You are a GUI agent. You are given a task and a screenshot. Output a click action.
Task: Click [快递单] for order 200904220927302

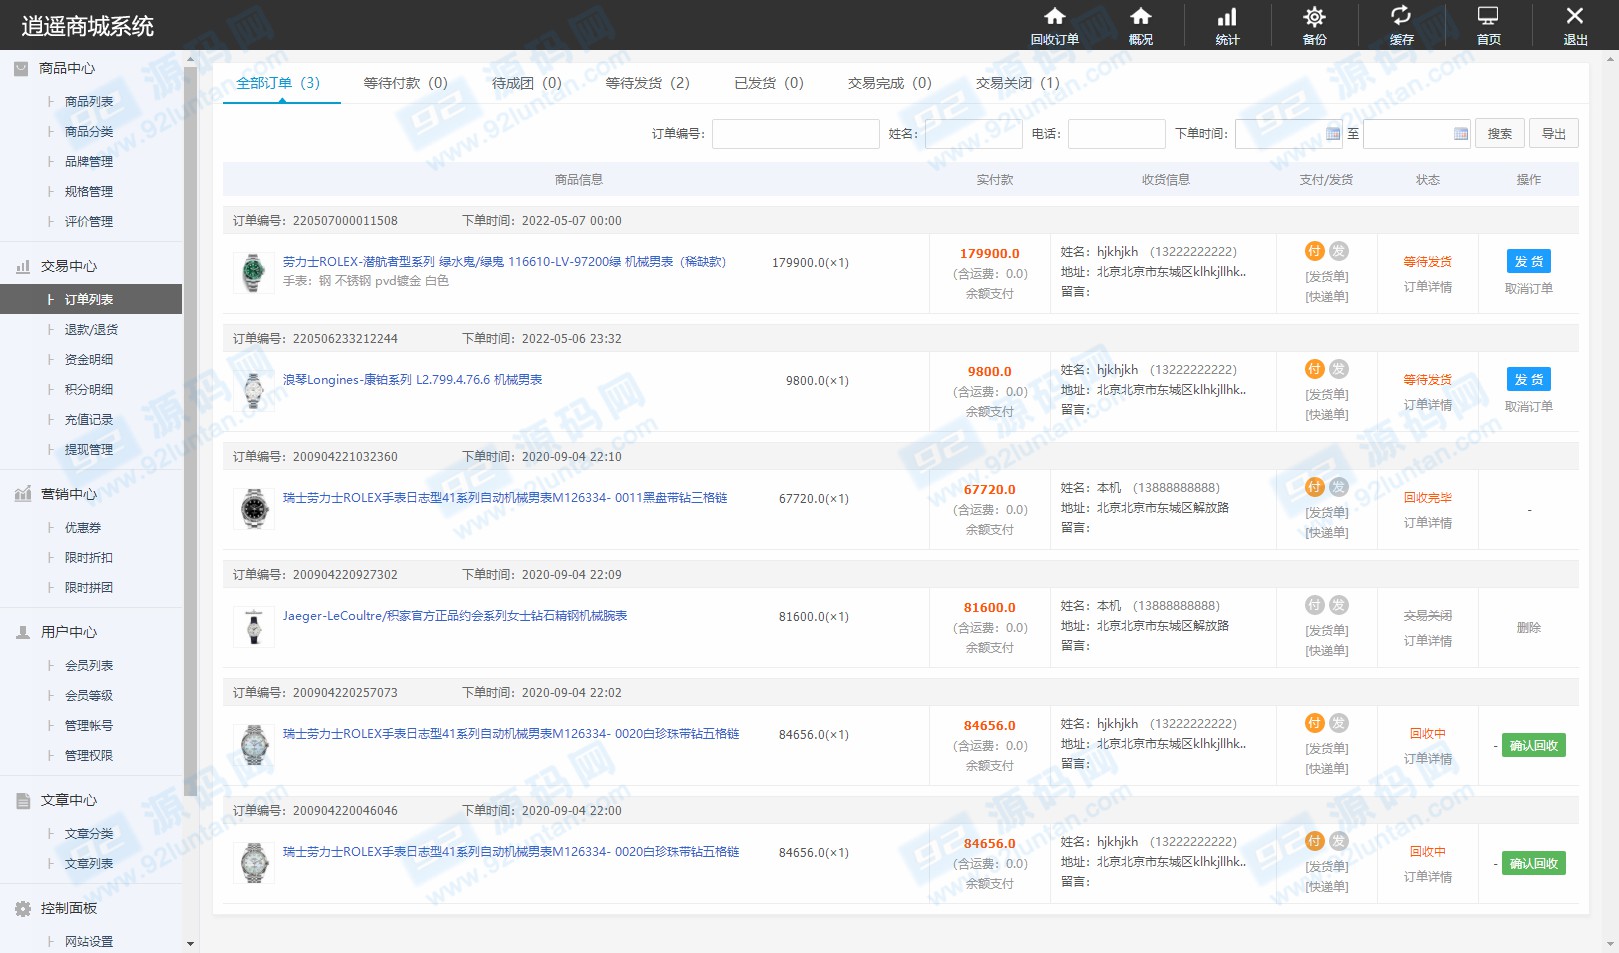1326,651
